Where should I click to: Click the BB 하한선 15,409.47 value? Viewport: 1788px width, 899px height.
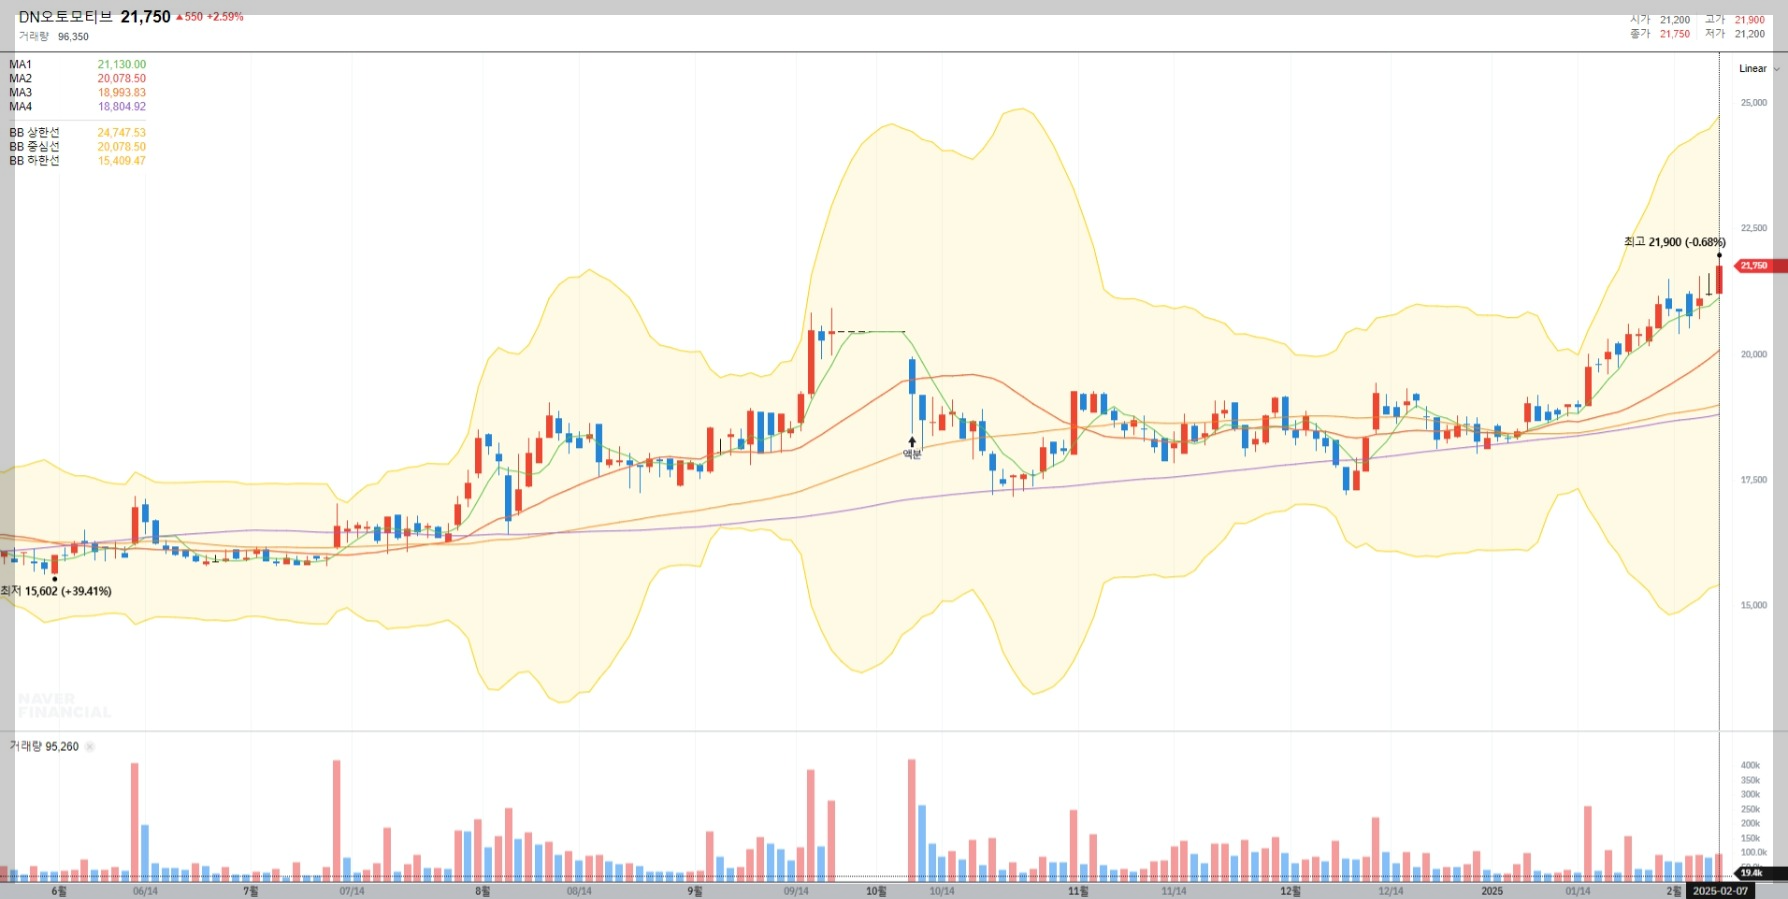pos(122,161)
